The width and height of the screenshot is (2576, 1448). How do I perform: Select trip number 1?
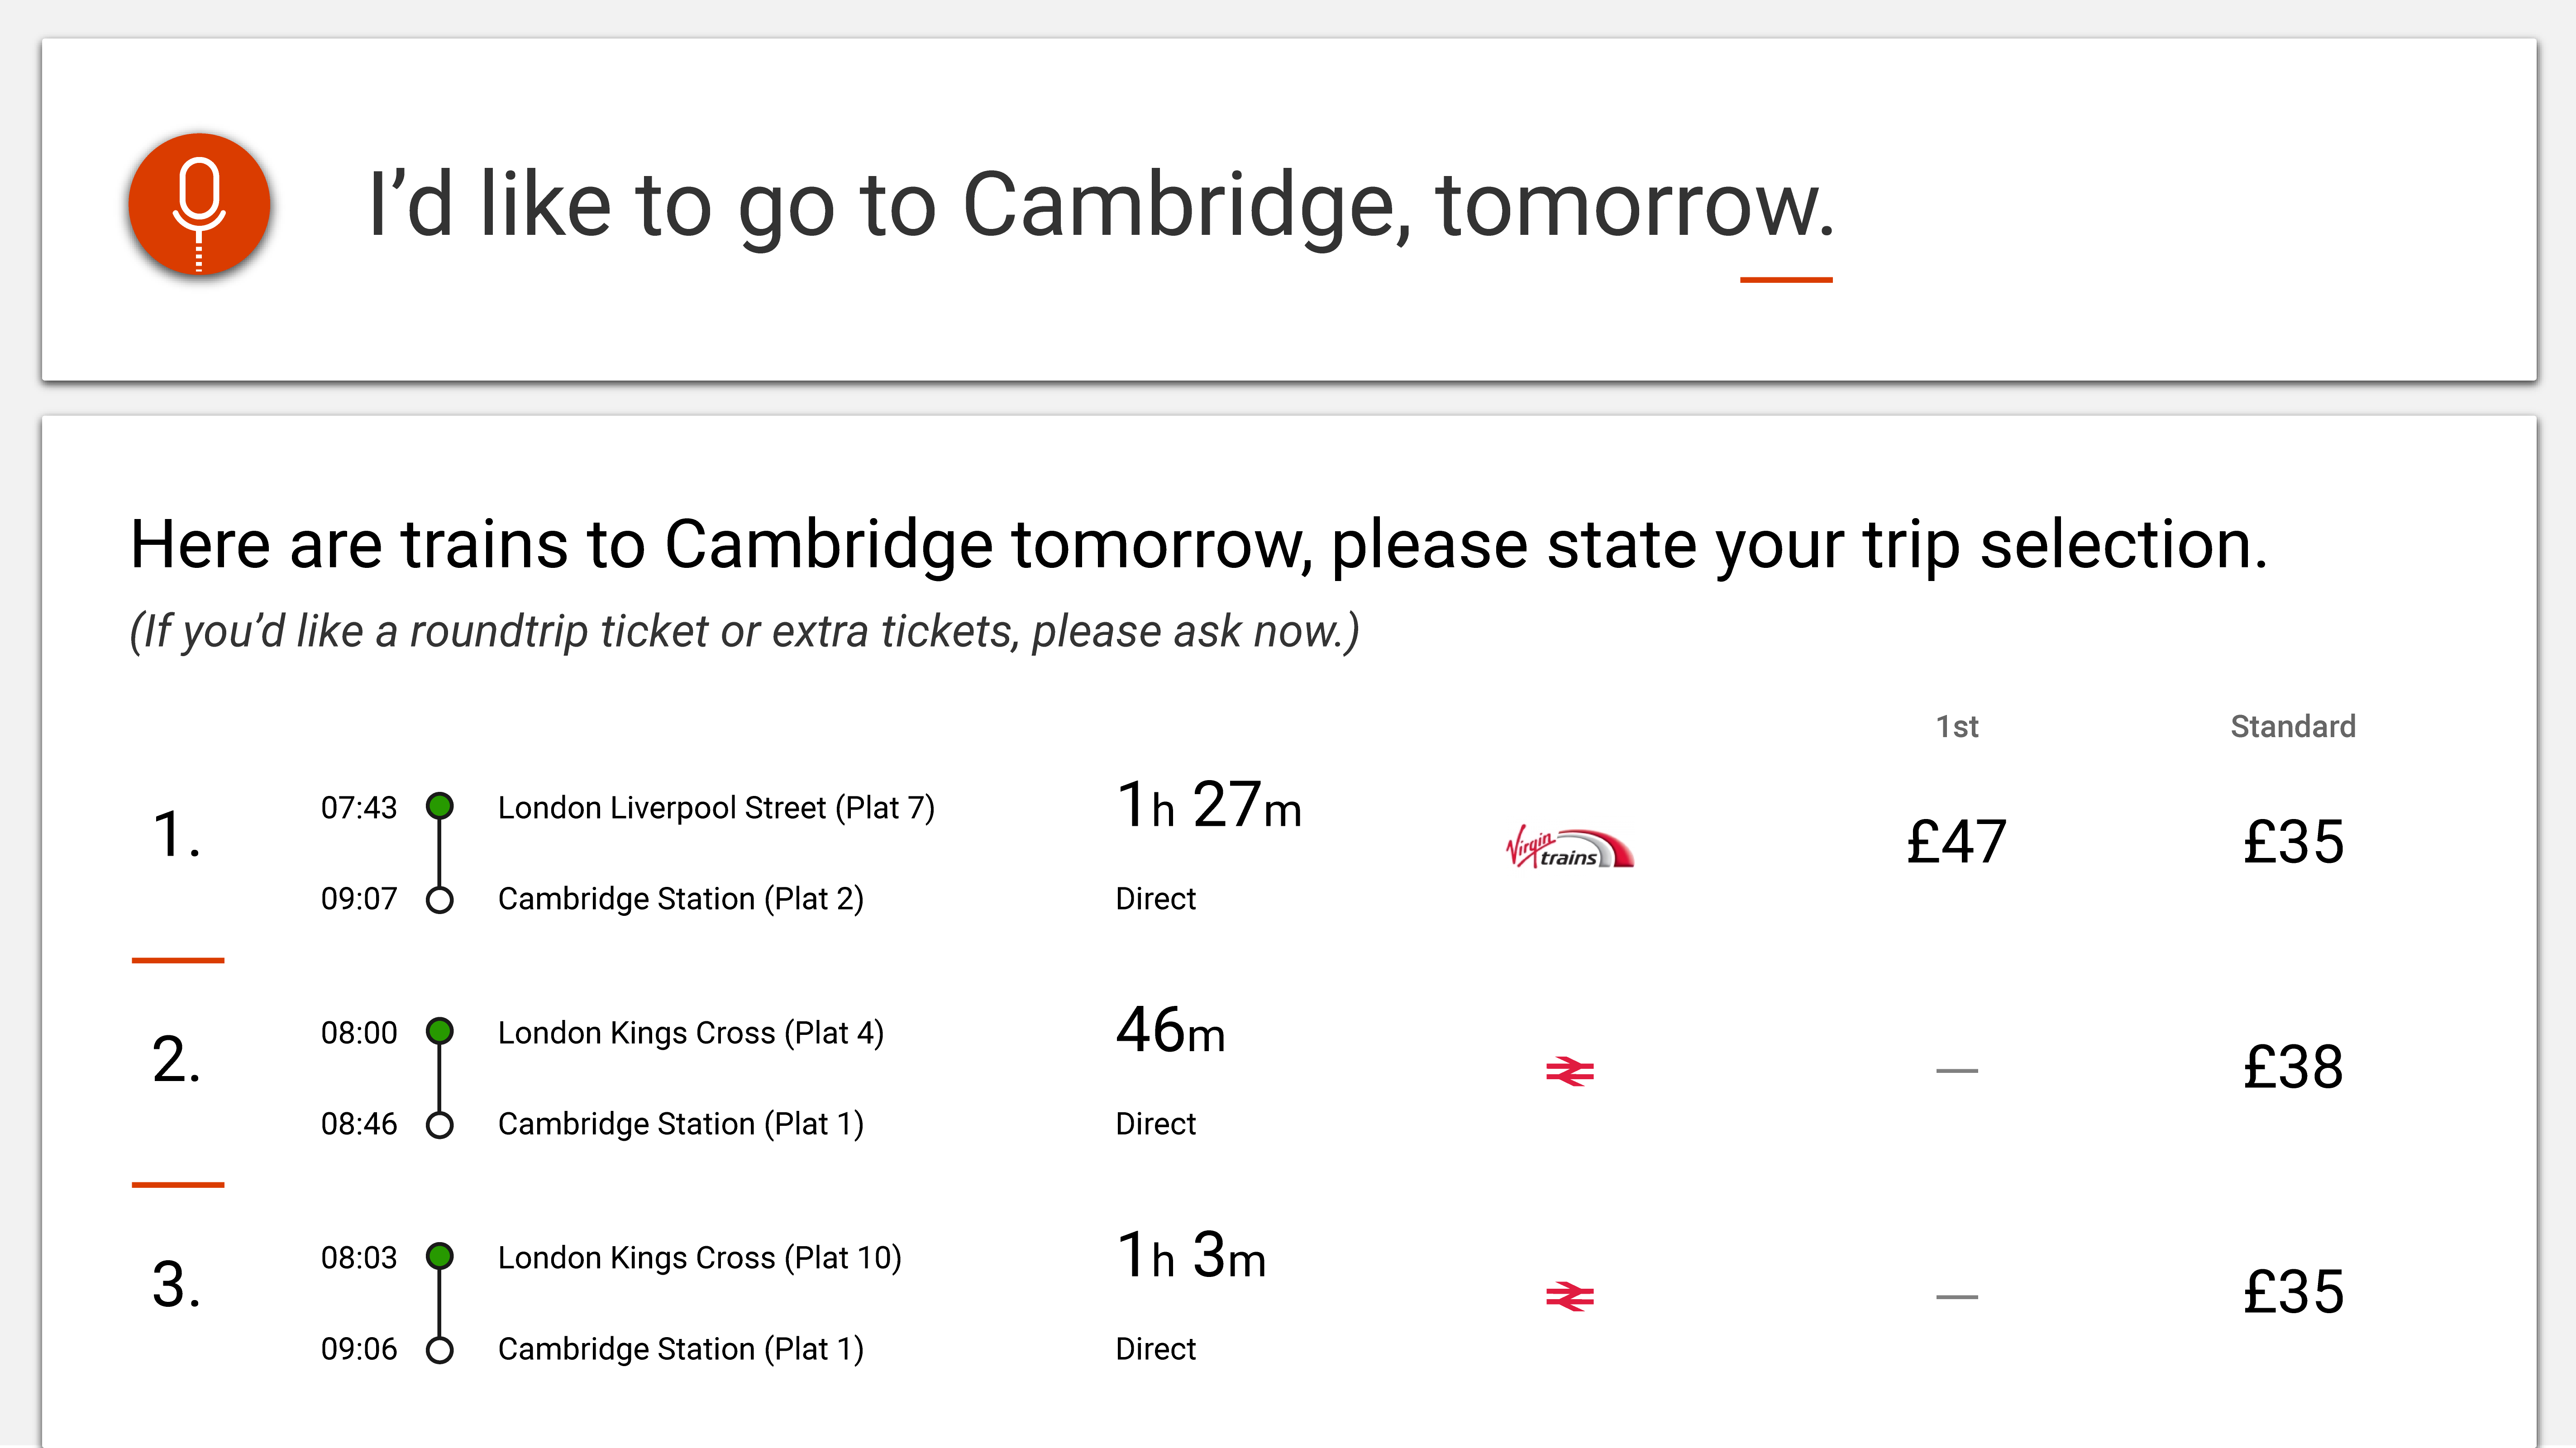[176, 835]
